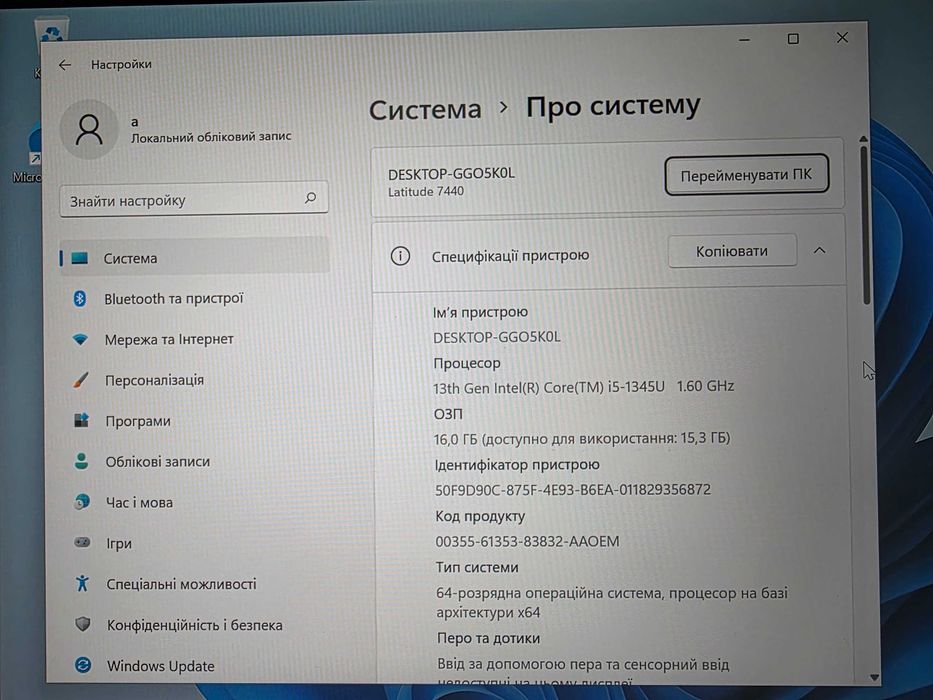The height and width of the screenshot is (700, 933).
Task: Click device name DESKTOP-GGO5K0L under Ім'я пристрою
Action: click(x=497, y=337)
